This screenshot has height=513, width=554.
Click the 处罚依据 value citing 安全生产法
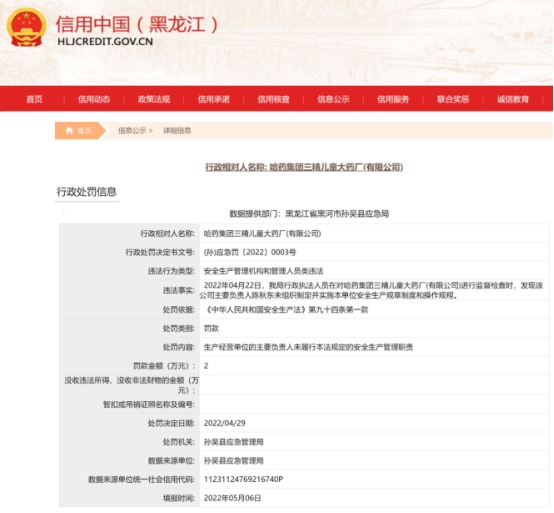point(286,310)
